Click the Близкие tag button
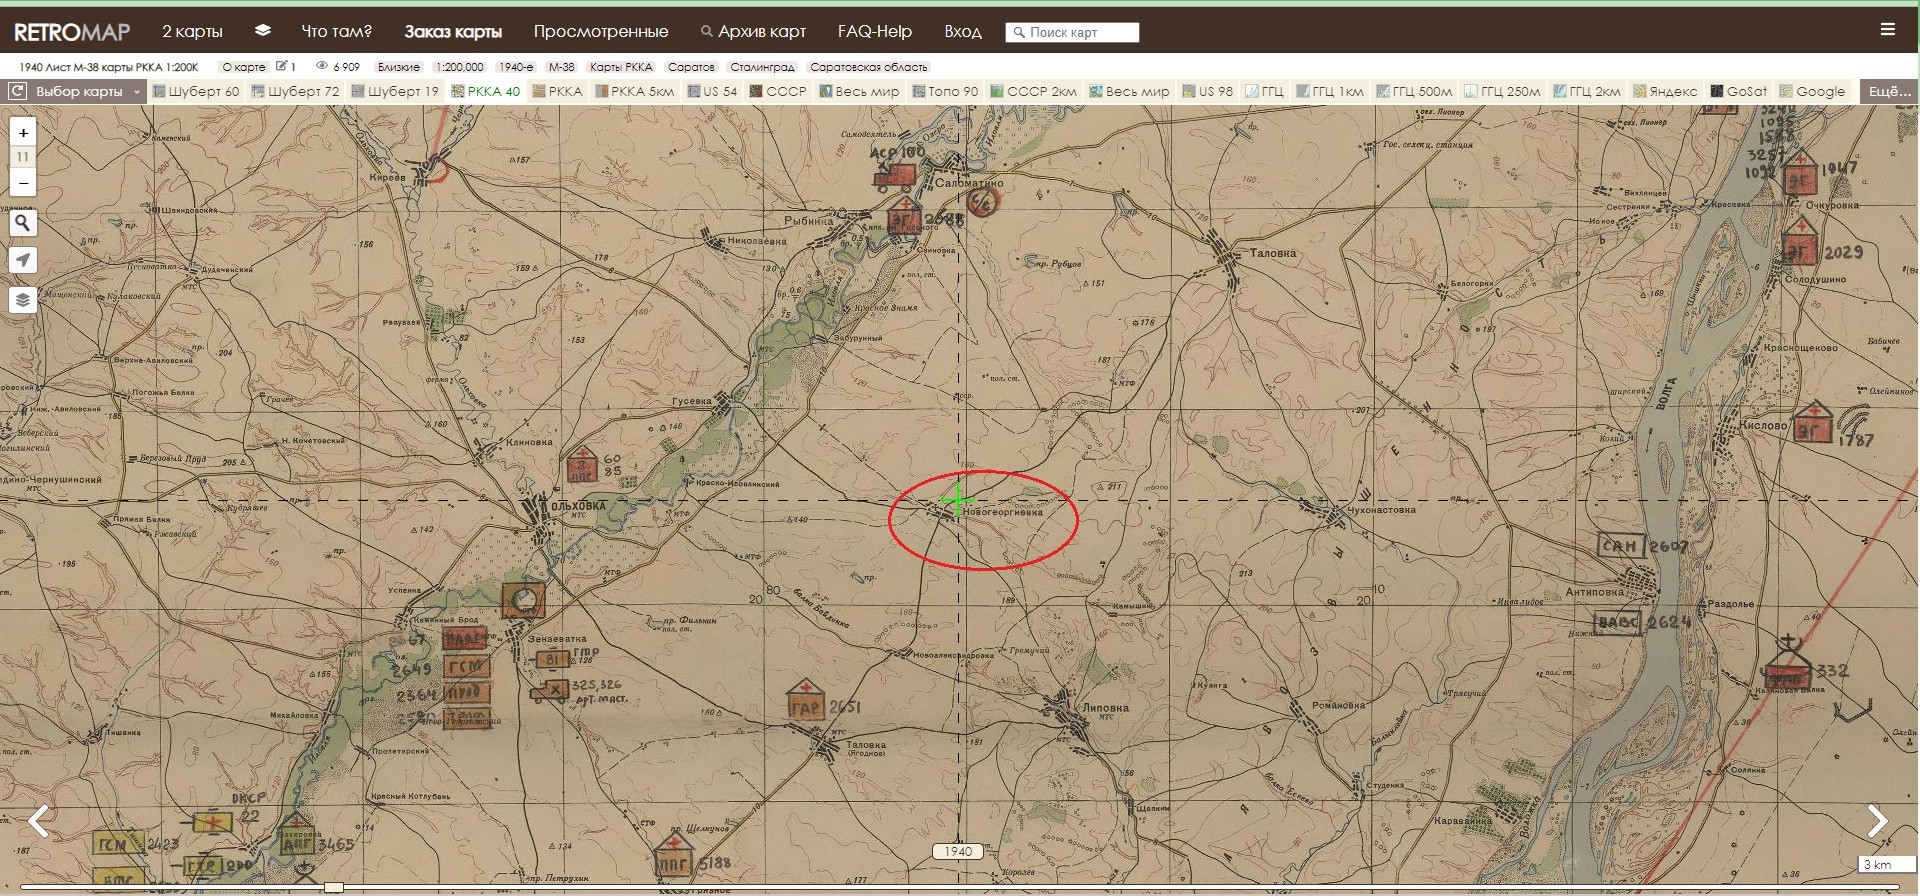1920x896 pixels. 399,67
